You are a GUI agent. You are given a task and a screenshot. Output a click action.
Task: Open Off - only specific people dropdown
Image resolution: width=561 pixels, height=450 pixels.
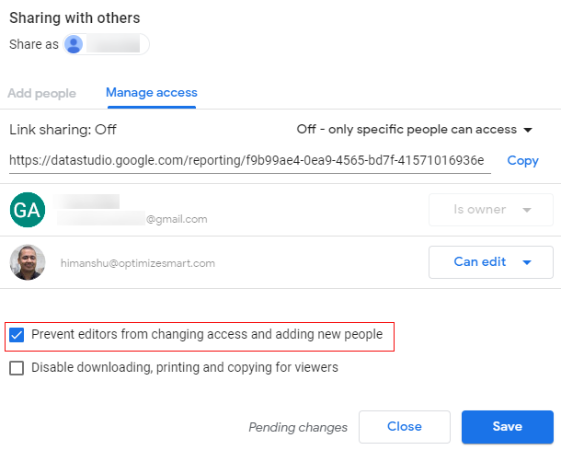tap(414, 129)
